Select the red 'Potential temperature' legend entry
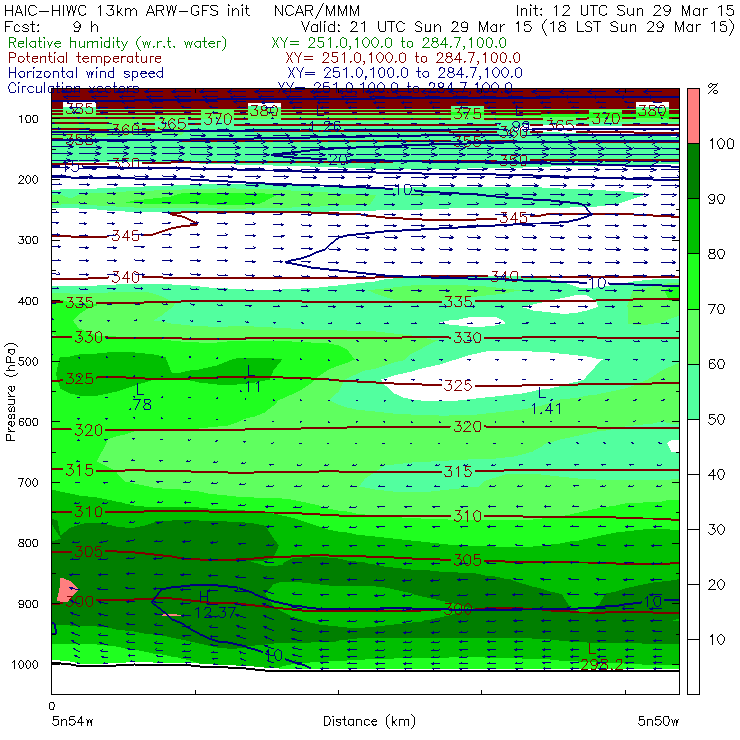Viewport: 740px width, 740px height. (85, 58)
